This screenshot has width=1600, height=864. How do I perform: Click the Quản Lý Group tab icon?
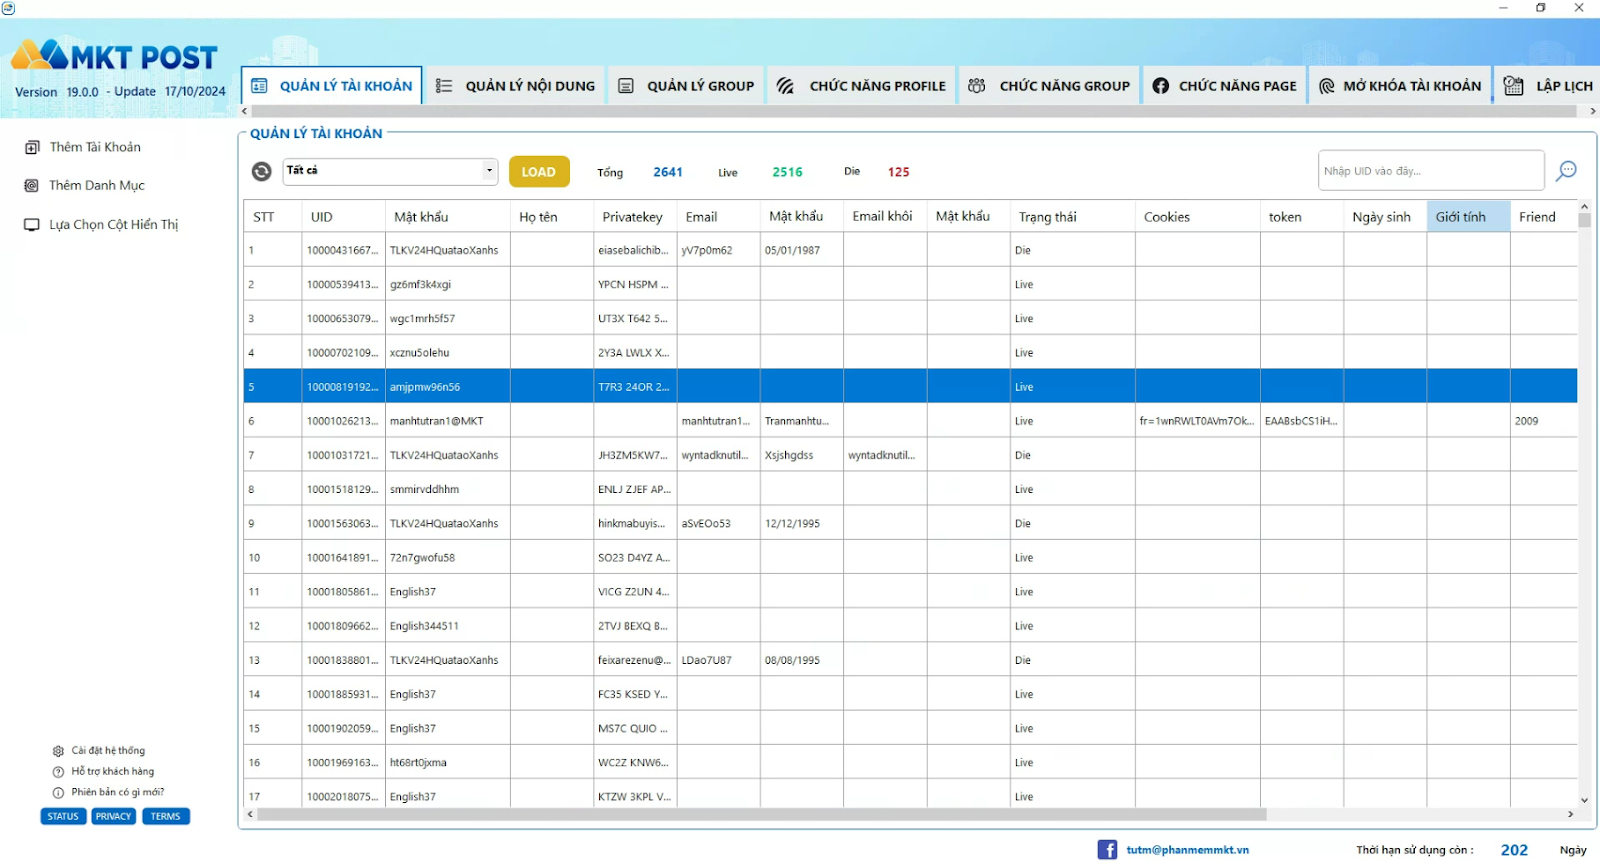[626, 86]
